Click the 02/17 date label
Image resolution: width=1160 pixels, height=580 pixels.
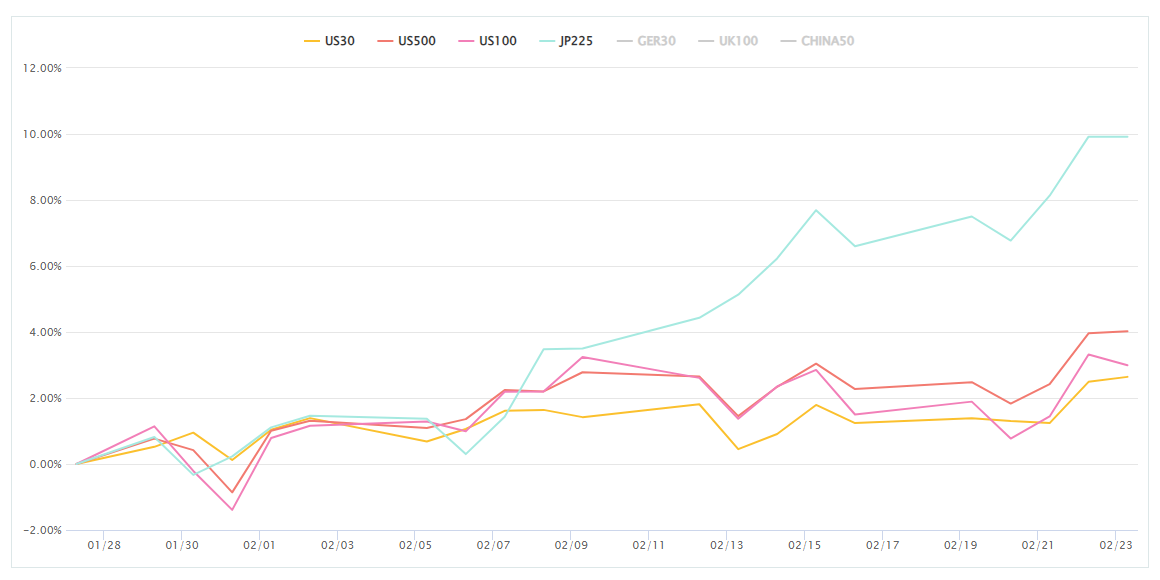click(882, 546)
